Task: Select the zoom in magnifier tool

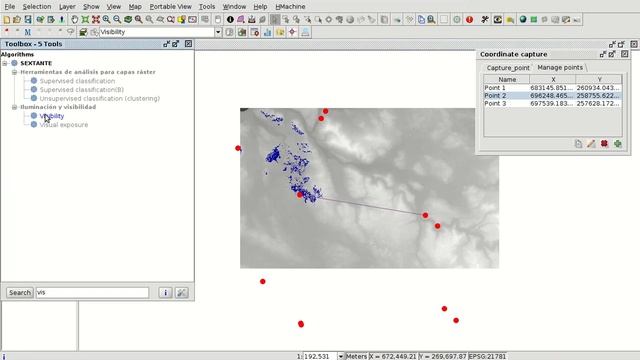Action: click(x=106, y=19)
